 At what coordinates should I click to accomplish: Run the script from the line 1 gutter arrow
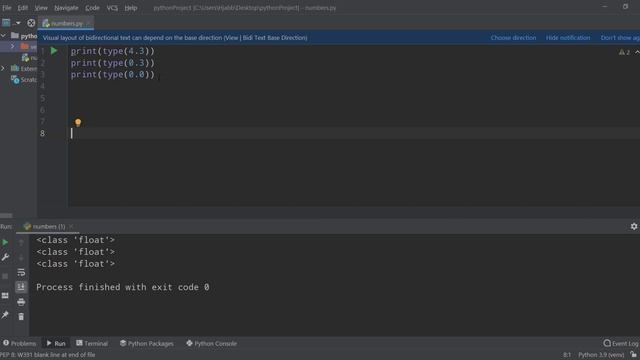tap(54, 51)
